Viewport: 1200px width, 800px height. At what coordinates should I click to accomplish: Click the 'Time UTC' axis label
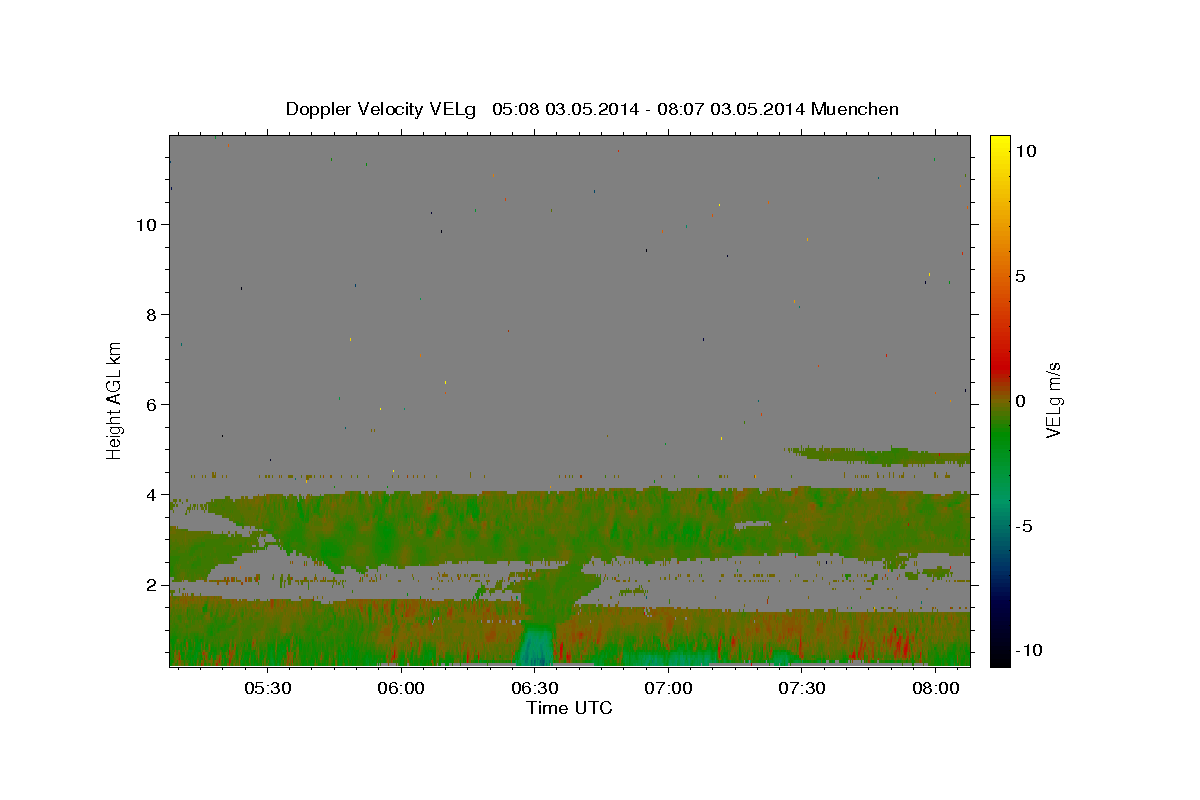[569, 708]
